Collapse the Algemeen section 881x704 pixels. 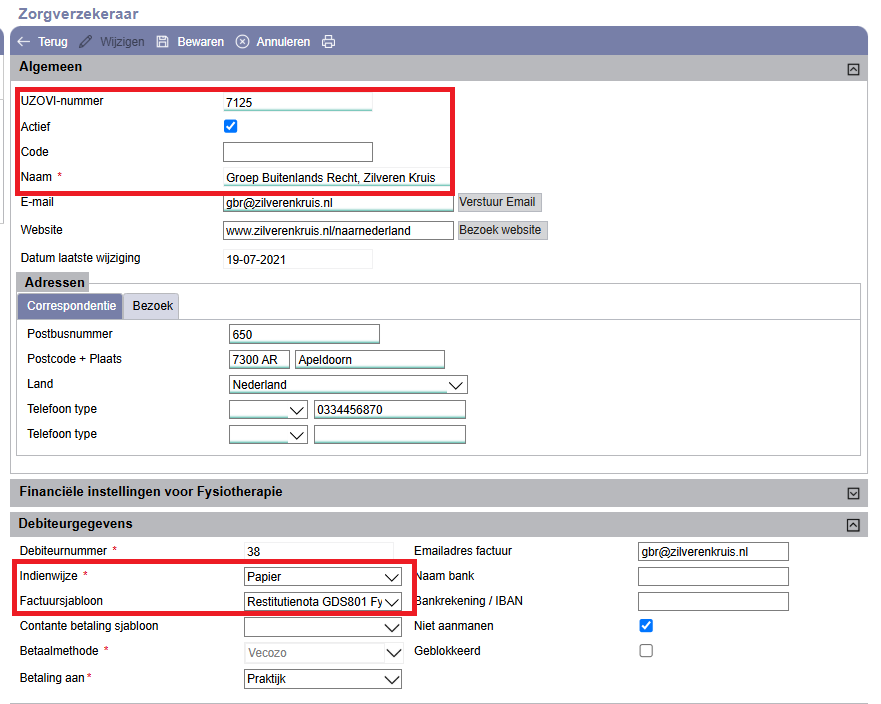(853, 69)
